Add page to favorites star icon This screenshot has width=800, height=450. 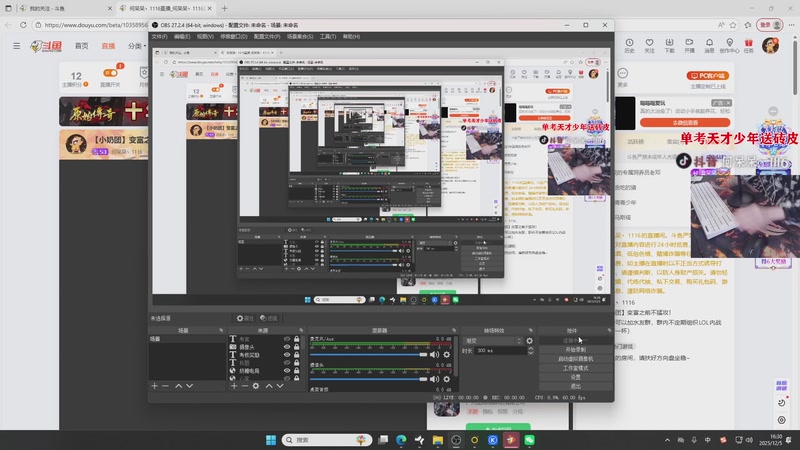(733, 24)
